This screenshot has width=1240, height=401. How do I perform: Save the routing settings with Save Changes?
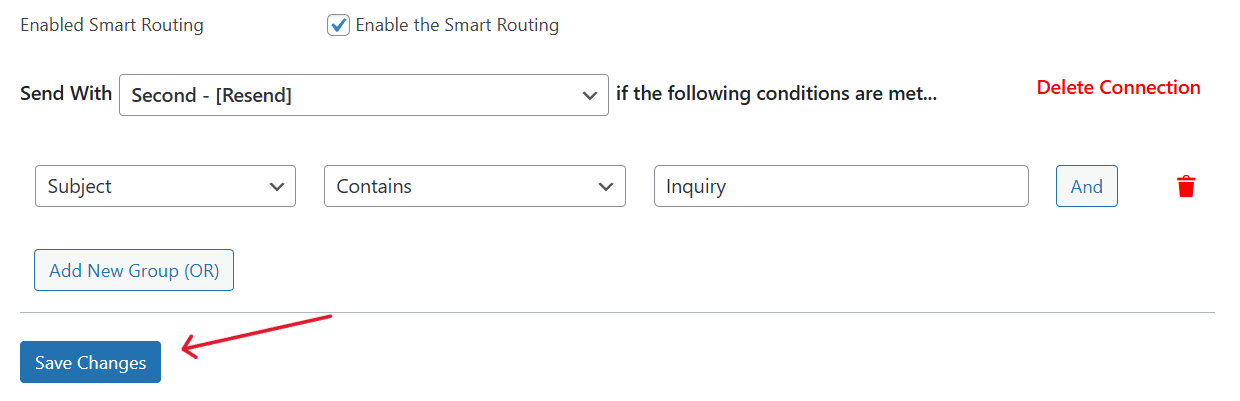(90, 362)
